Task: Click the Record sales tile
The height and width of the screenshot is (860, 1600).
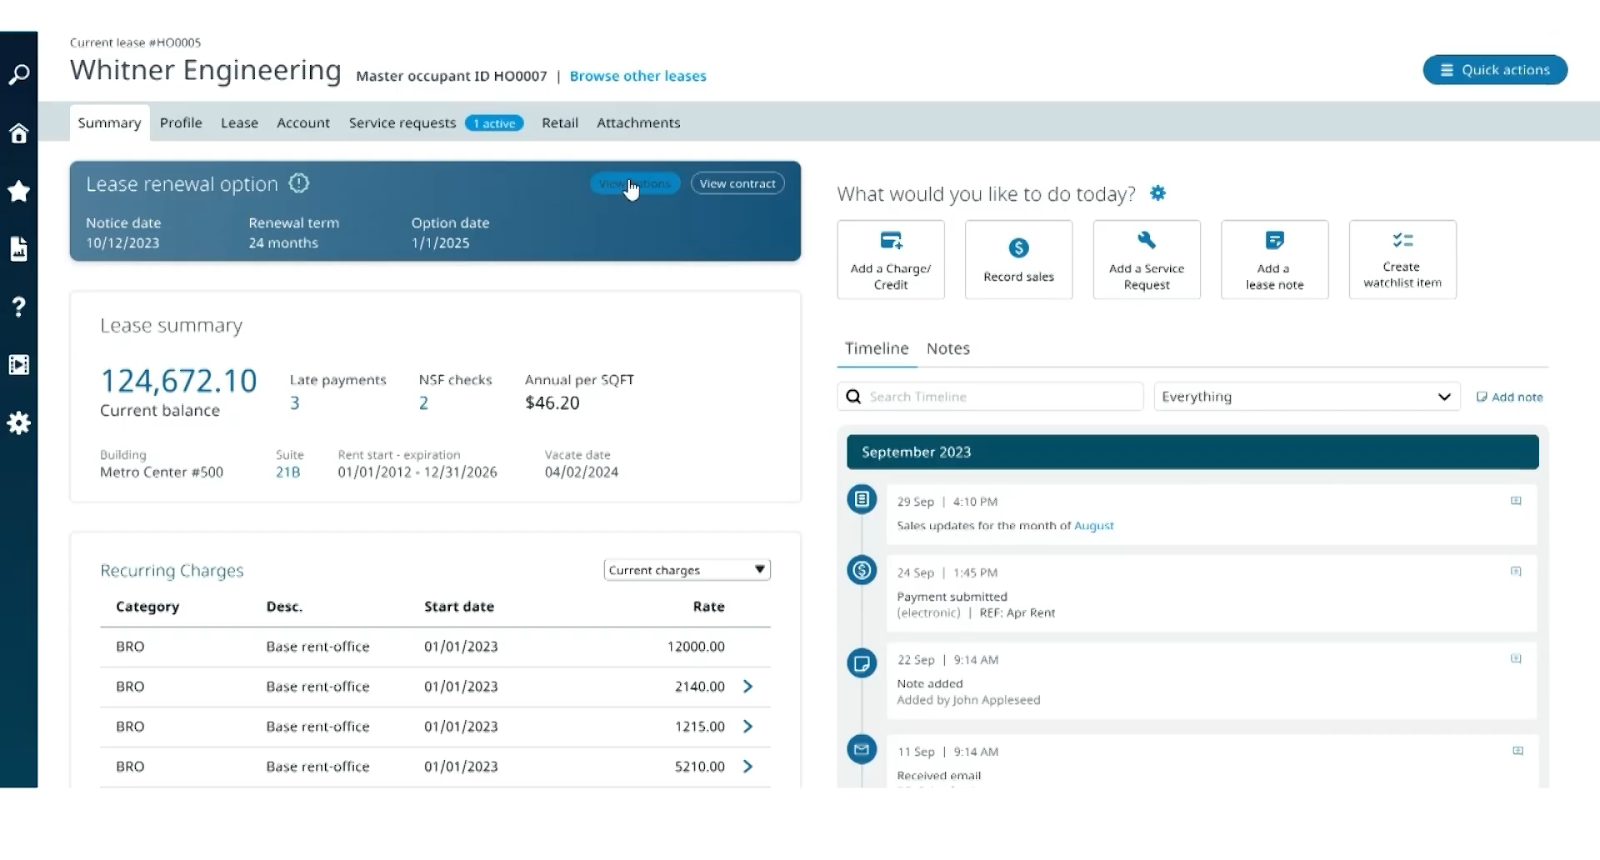Action: click(1018, 259)
